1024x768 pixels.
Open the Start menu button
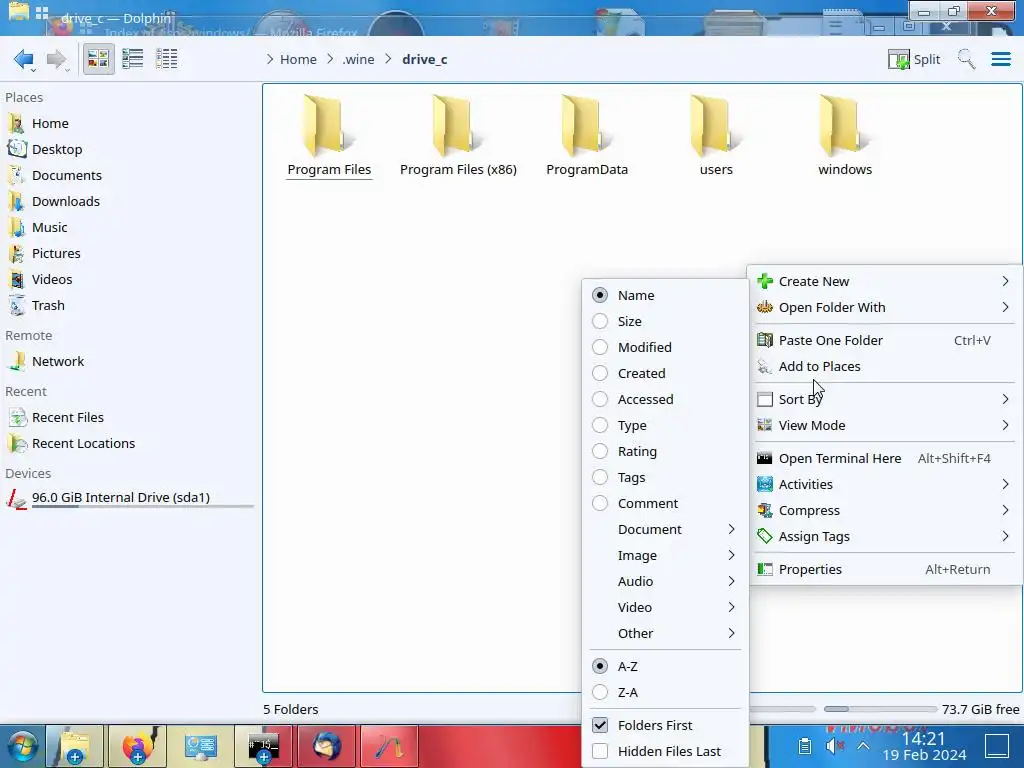[x=22, y=747]
